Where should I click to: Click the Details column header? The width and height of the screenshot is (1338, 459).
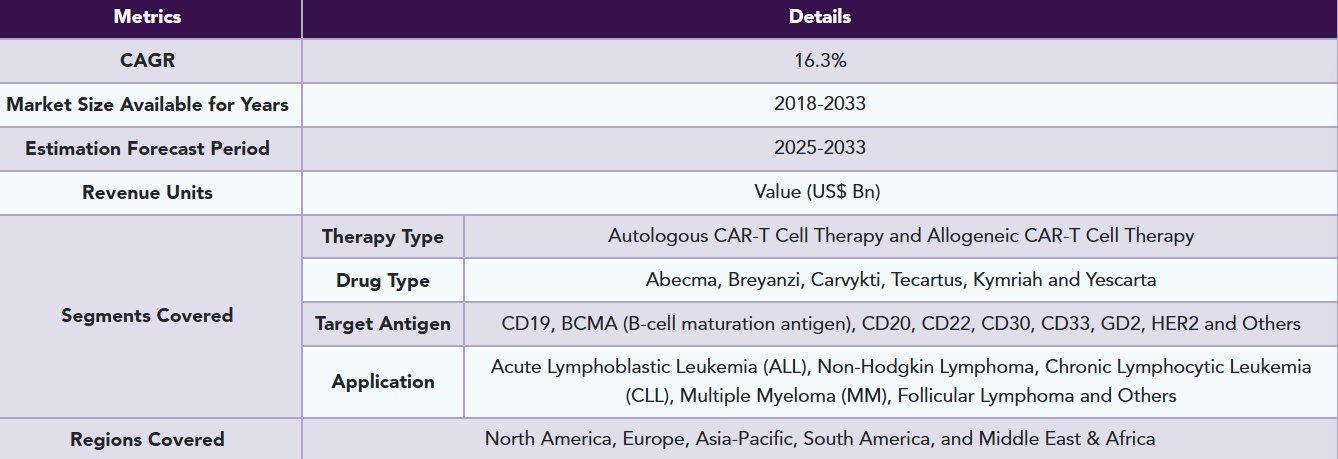click(820, 17)
